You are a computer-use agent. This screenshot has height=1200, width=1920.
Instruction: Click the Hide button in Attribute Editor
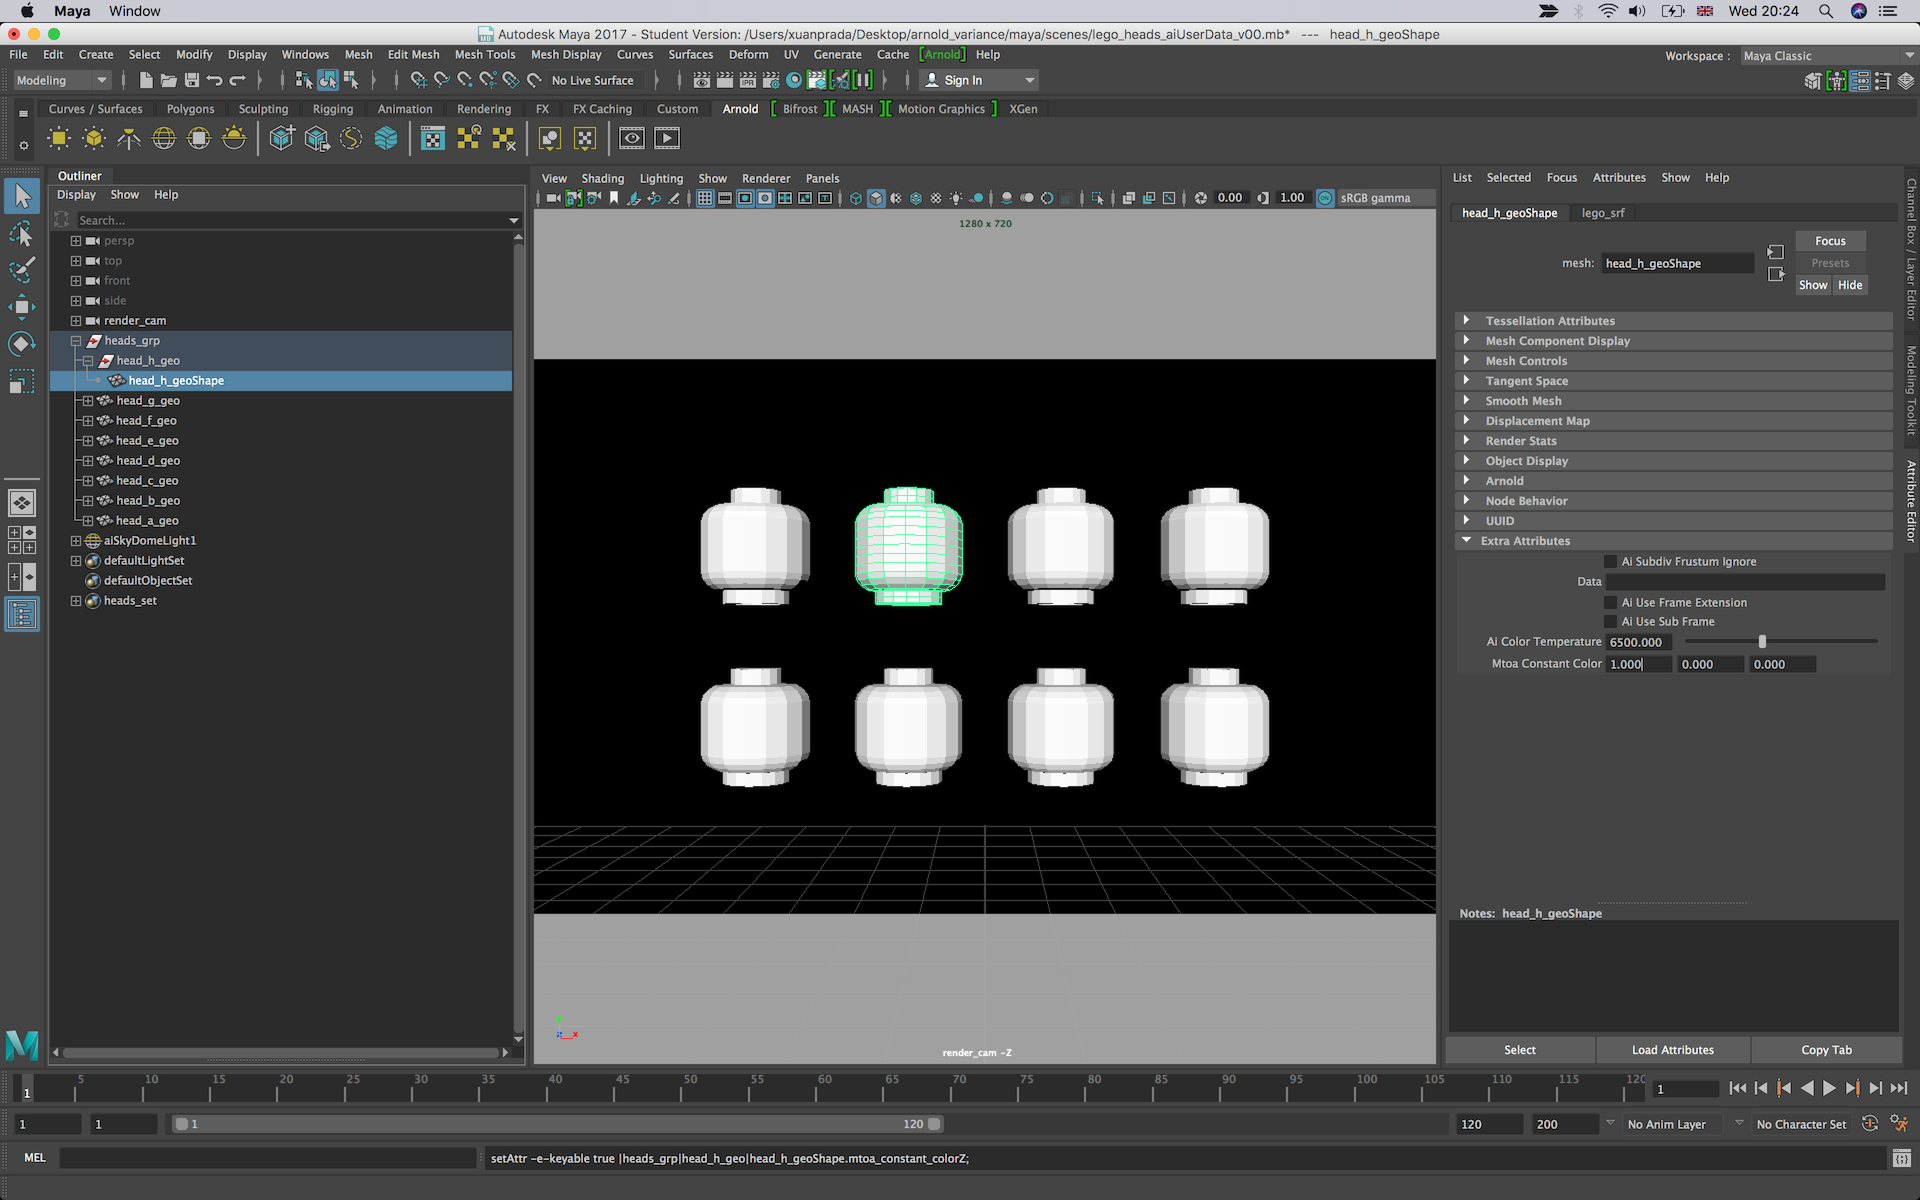coord(1850,285)
